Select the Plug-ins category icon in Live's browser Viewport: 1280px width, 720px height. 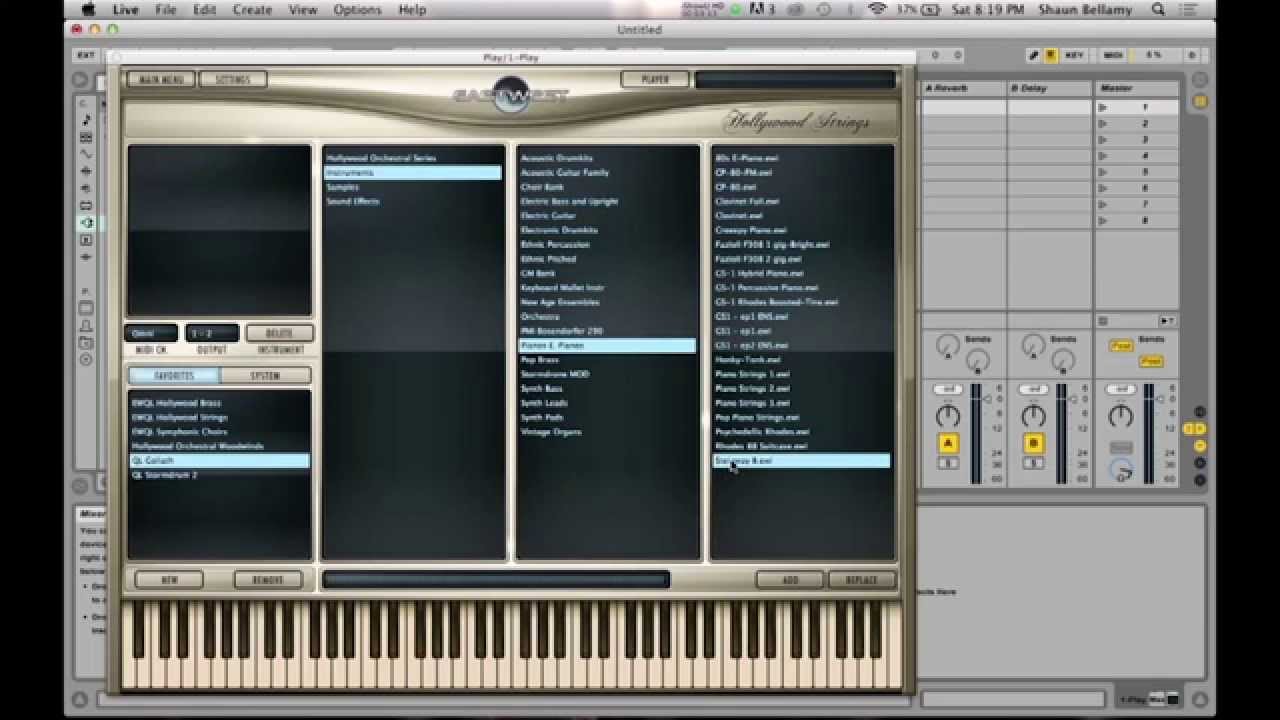[x=87, y=223]
